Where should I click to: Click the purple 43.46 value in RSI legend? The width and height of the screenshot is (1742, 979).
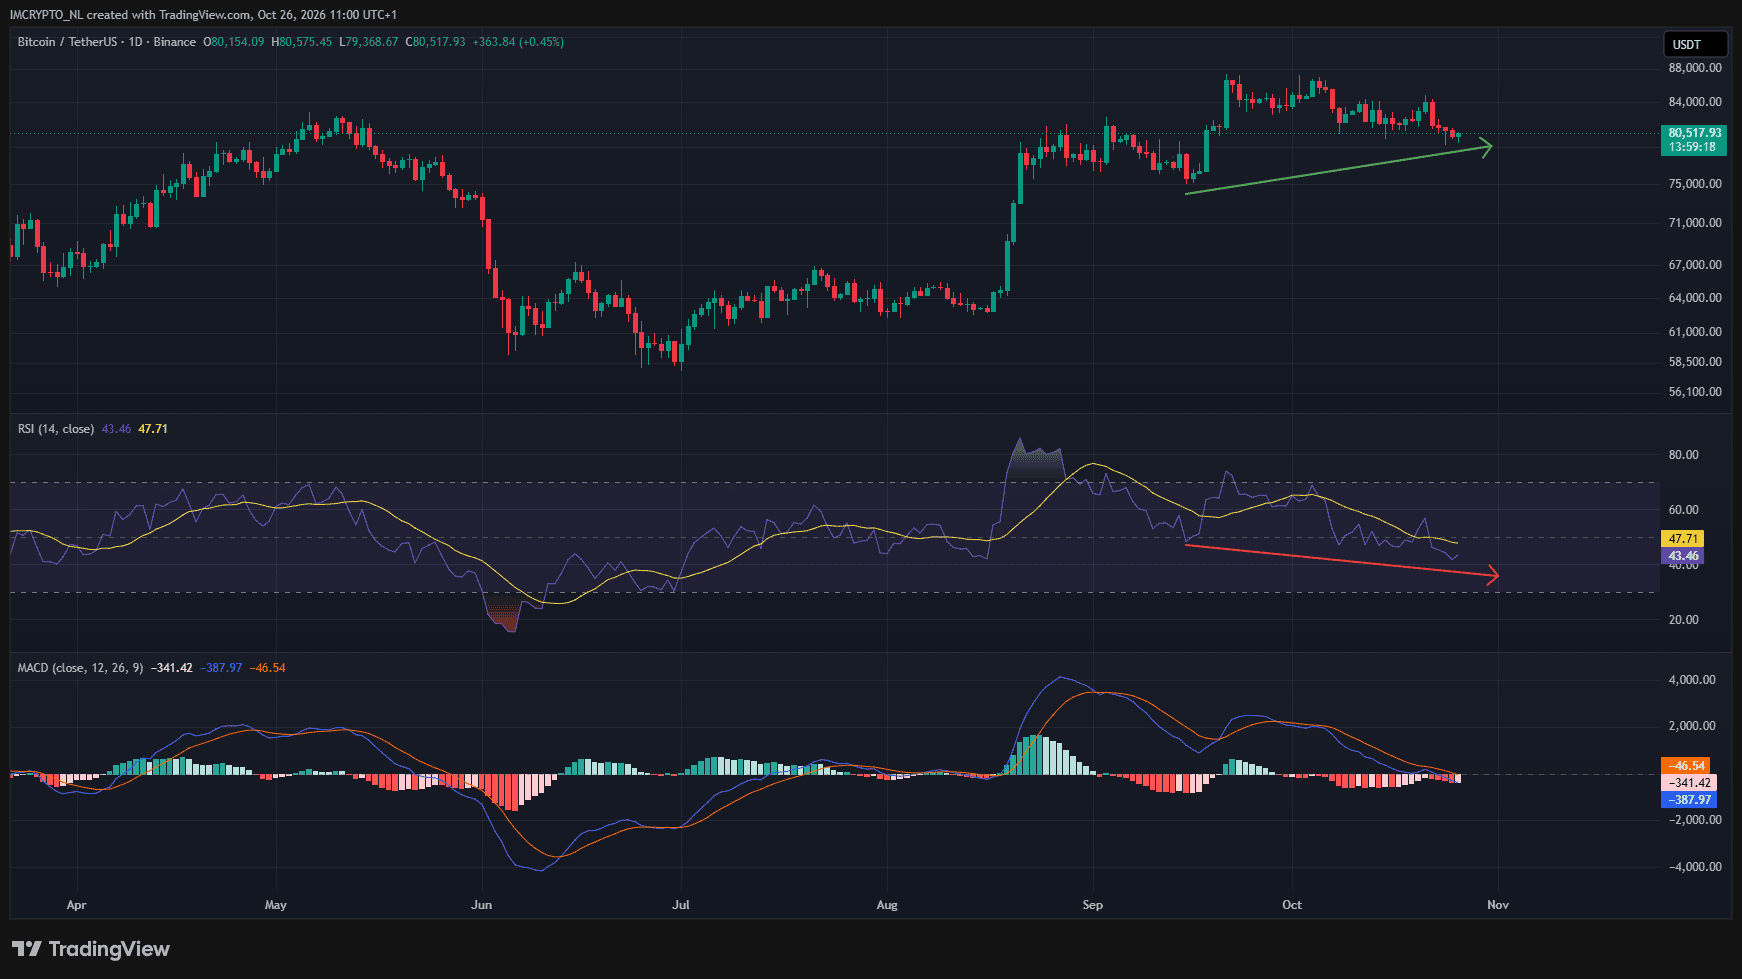[x=116, y=429]
